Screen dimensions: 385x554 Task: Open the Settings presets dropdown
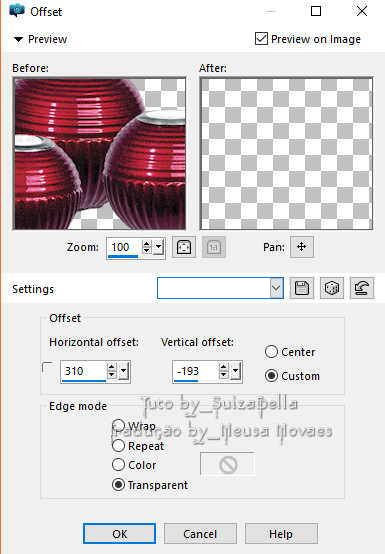tap(276, 288)
